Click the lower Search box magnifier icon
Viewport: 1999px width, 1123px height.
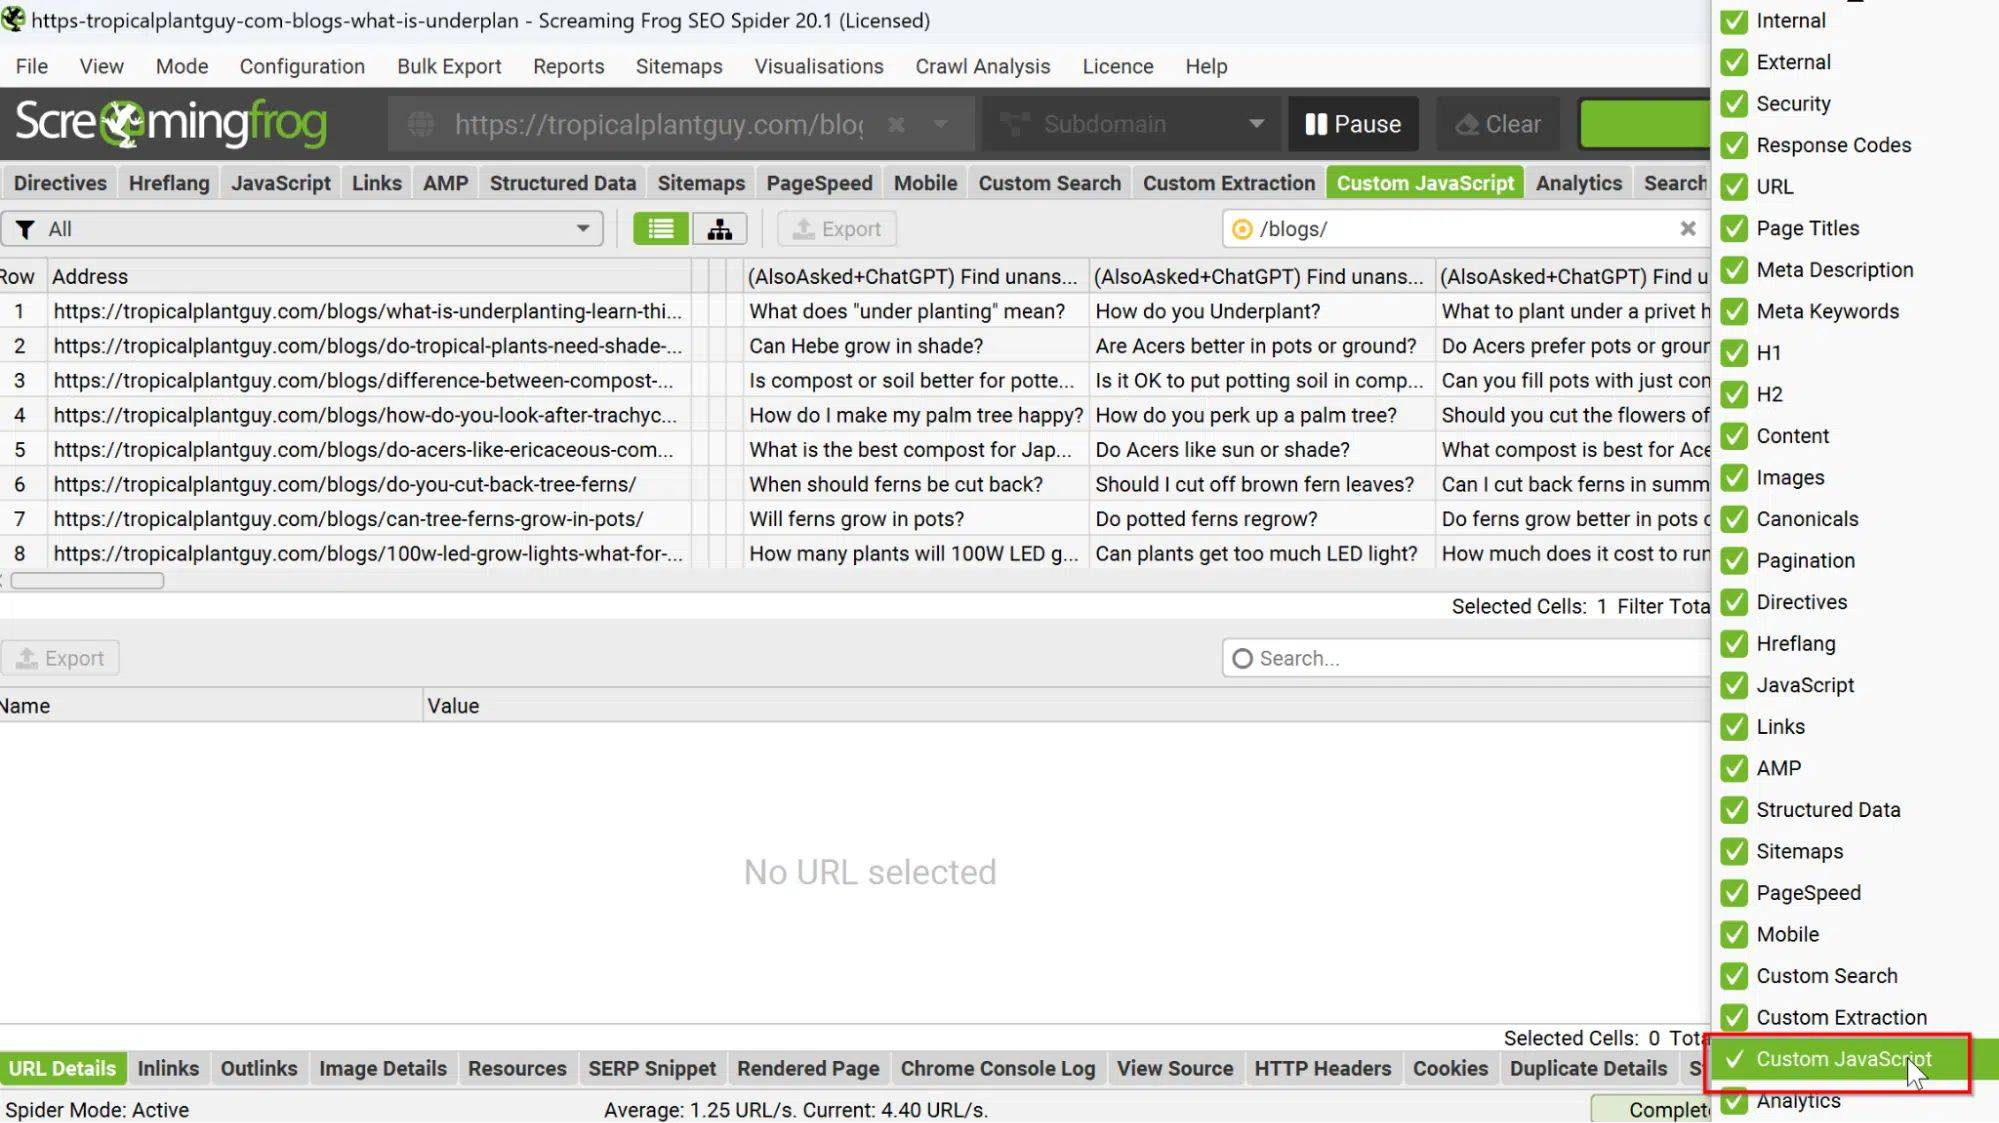(x=1242, y=658)
